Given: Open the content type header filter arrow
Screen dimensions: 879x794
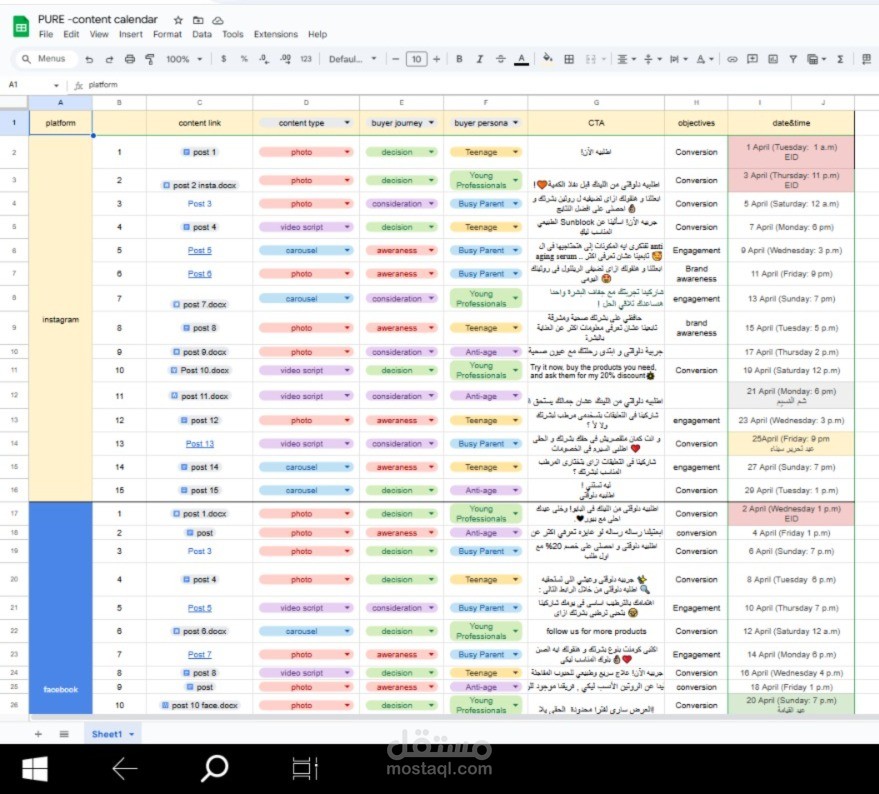Looking at the screenshot, I should [x=347, y=123].
